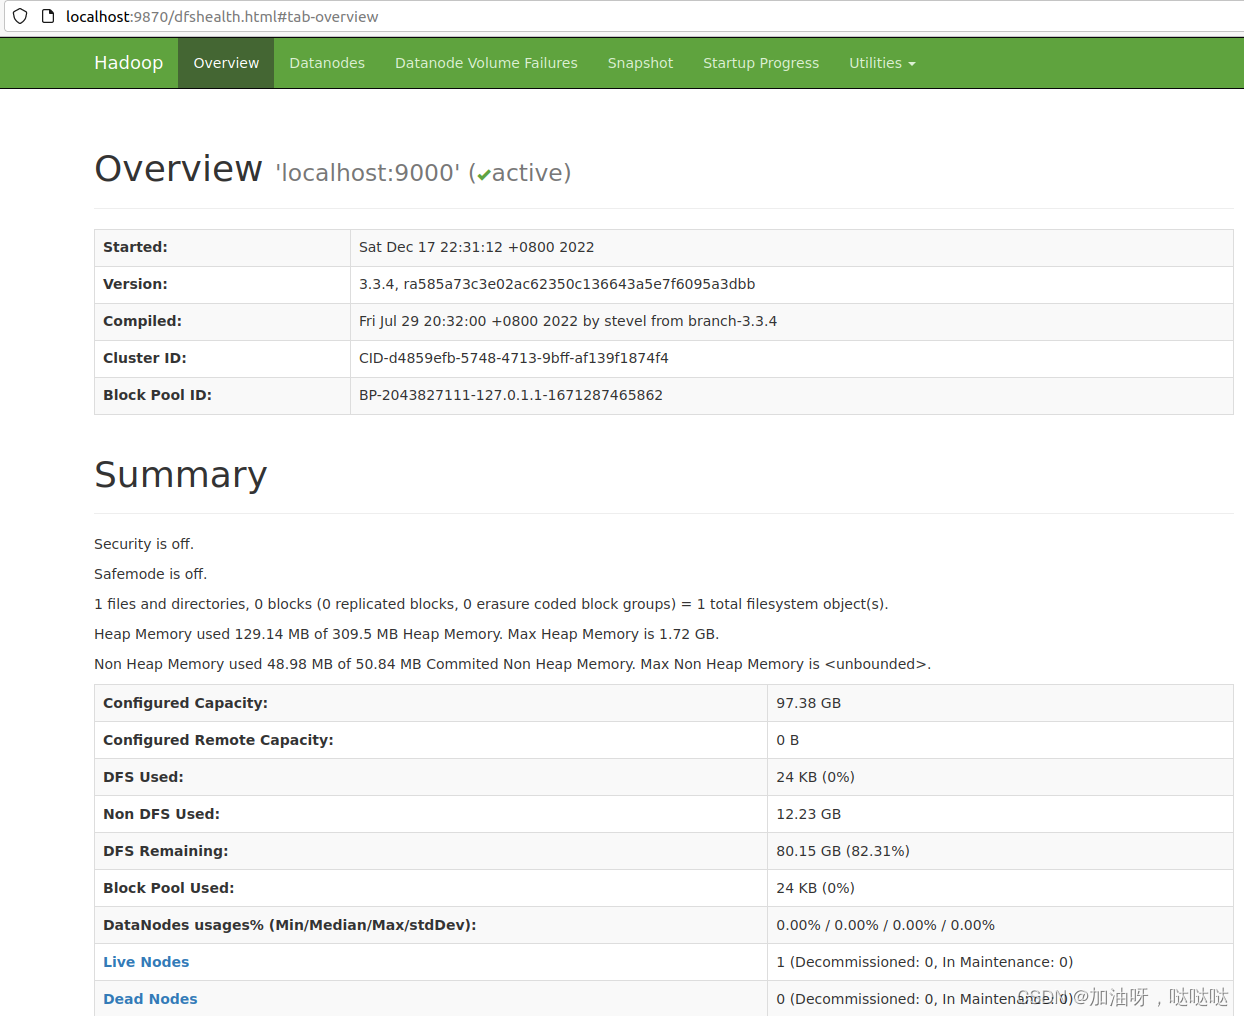The image size is (1244, 1016).
Task: Click DFS Remaining value 80.15 GB
Action: tap(843, 851)
